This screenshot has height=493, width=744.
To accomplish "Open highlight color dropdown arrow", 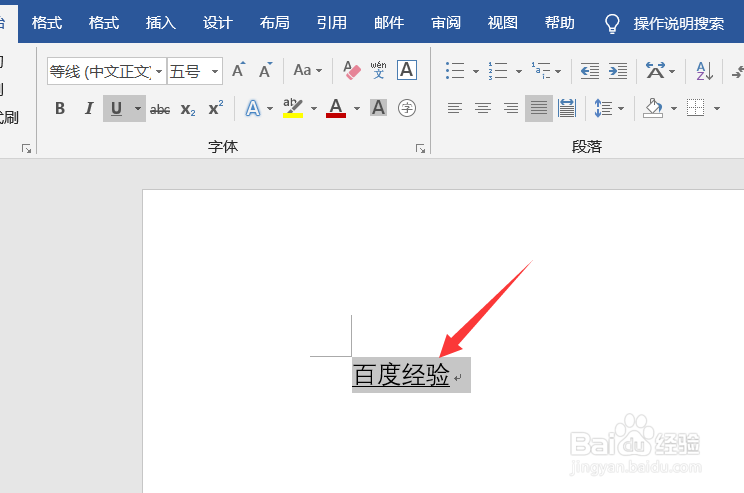I will [314, 109].
